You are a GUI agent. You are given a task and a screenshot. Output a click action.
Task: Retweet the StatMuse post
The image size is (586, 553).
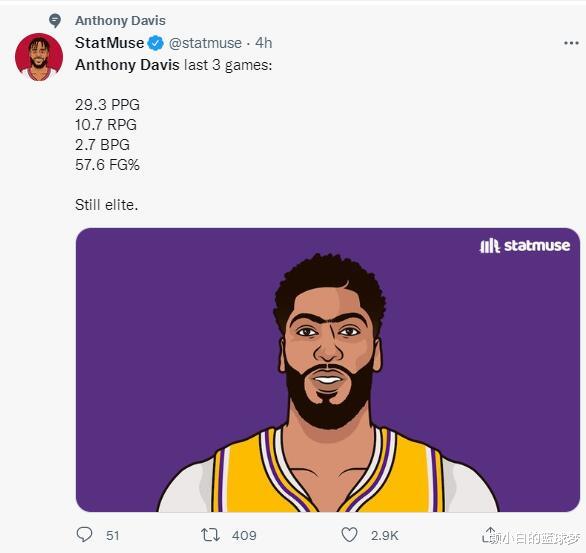(x=210, y=535)
